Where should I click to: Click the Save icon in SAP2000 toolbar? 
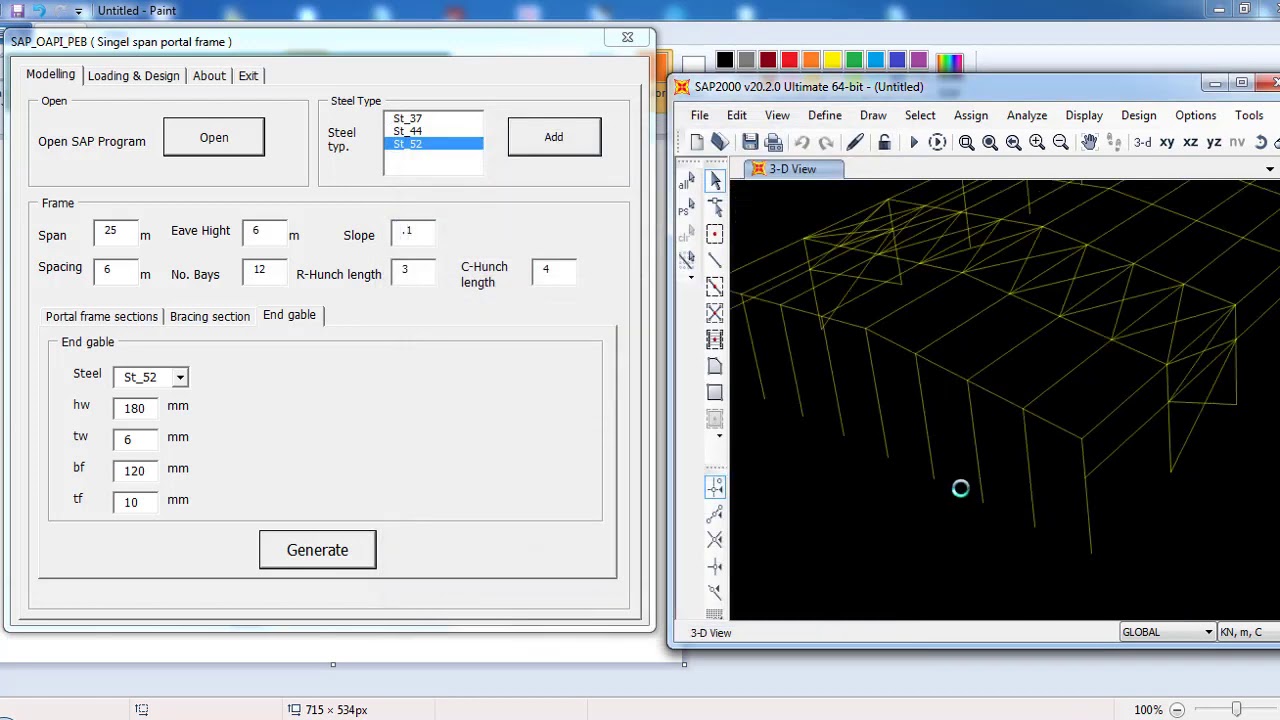tap(750, 142)
